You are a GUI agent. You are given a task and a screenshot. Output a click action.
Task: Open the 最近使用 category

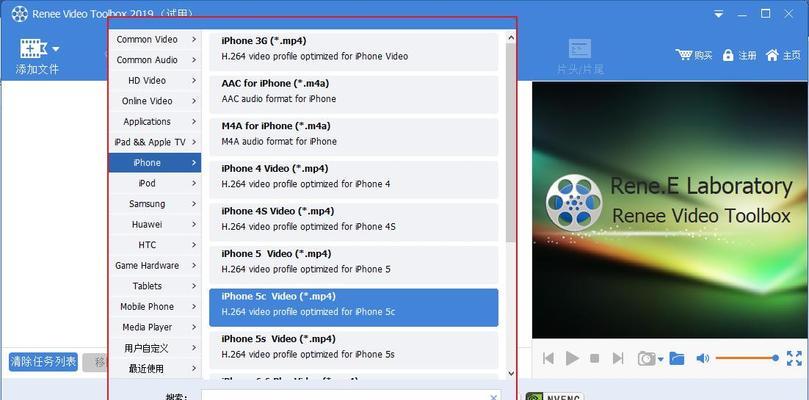pyautogui.click(x=155, y=369)
